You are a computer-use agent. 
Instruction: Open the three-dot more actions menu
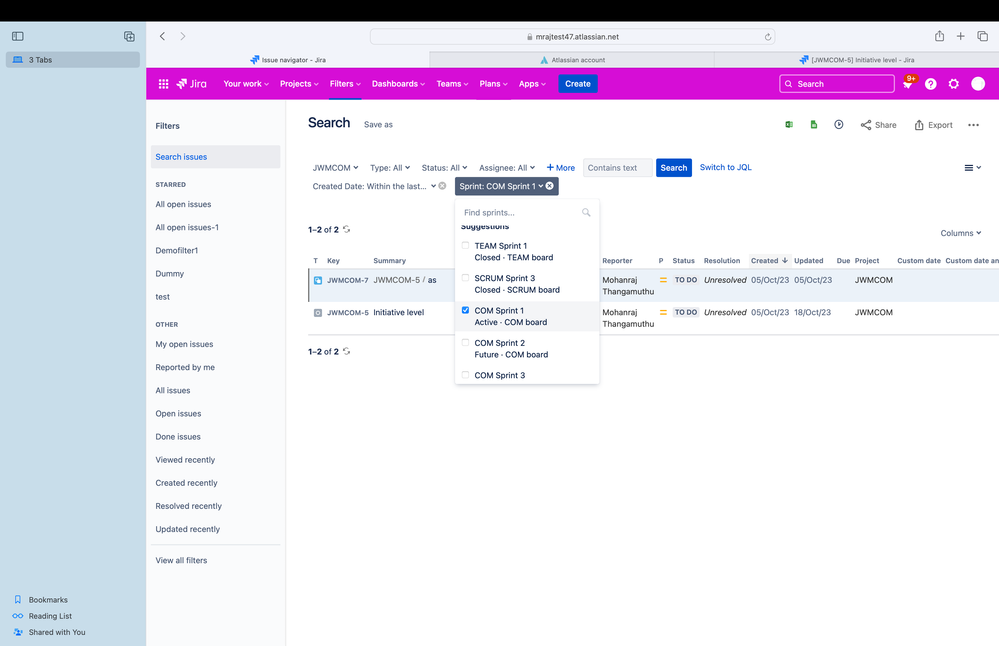tap(973, 125)
